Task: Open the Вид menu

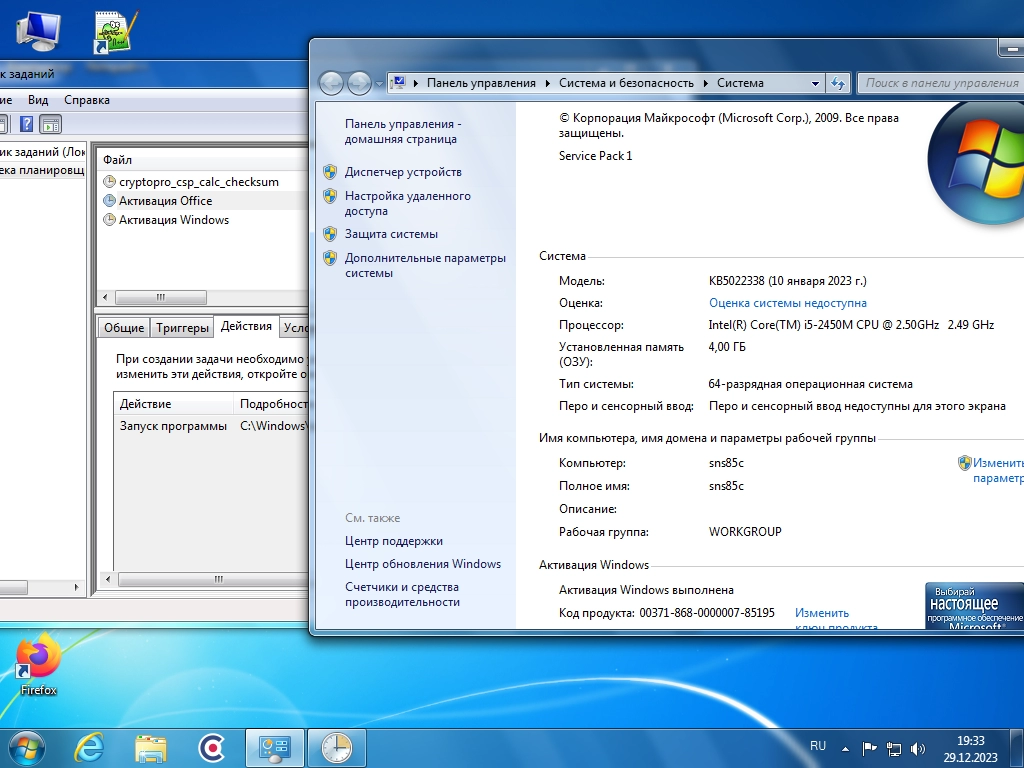Action: pyautogui.click(x=38, y=100)
